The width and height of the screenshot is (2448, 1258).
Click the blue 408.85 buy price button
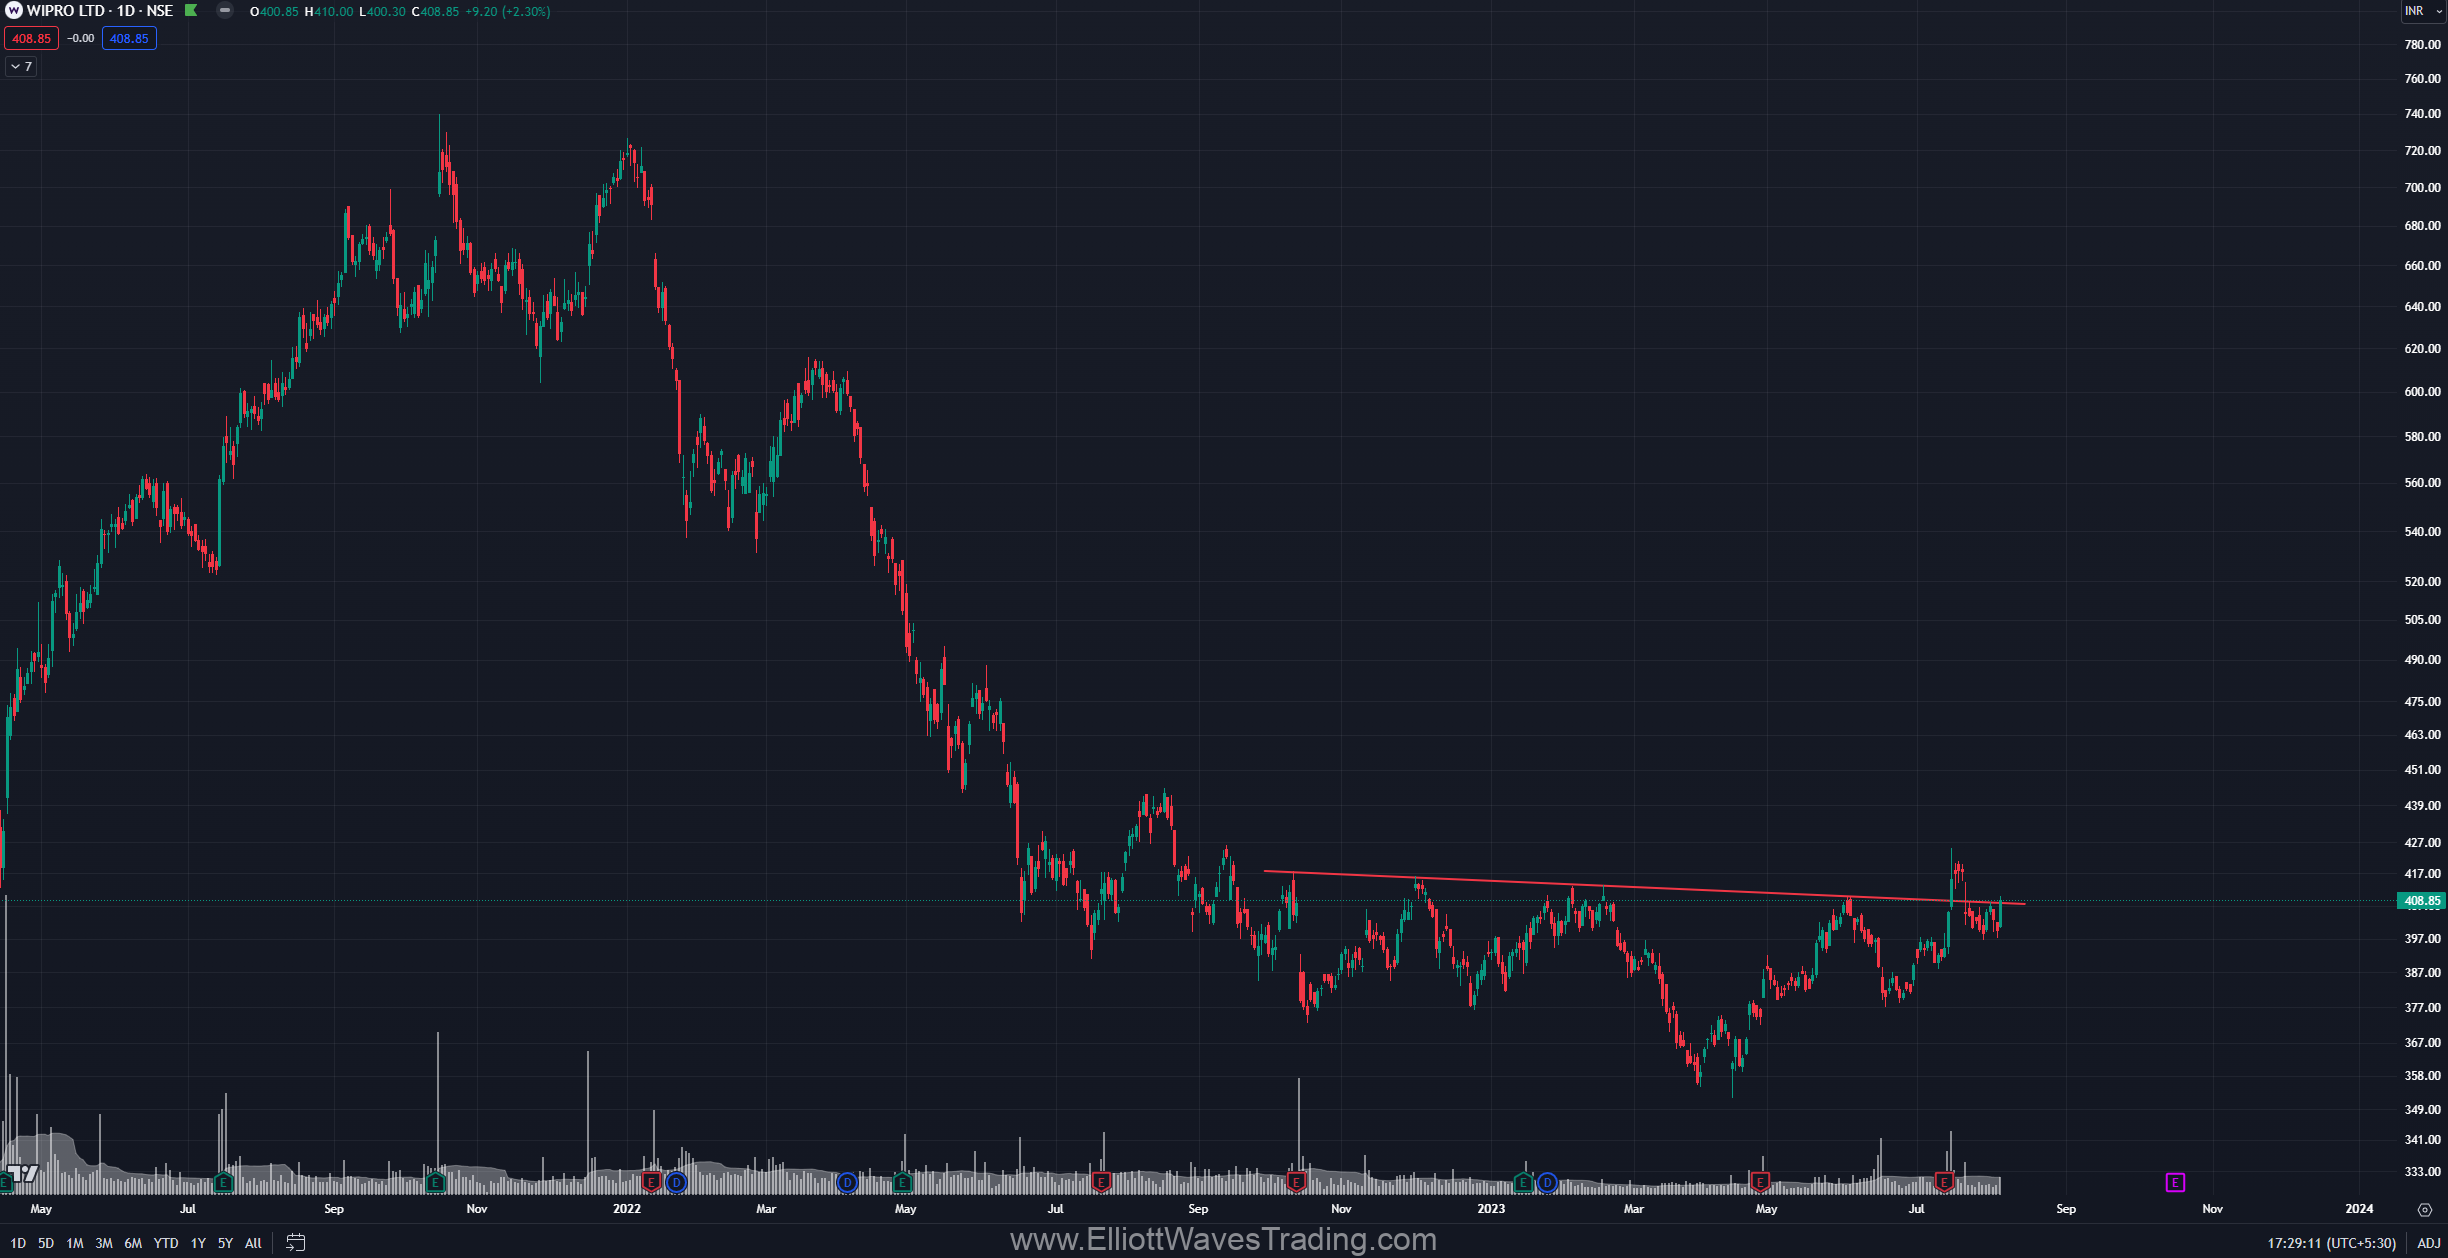(129, 38)
